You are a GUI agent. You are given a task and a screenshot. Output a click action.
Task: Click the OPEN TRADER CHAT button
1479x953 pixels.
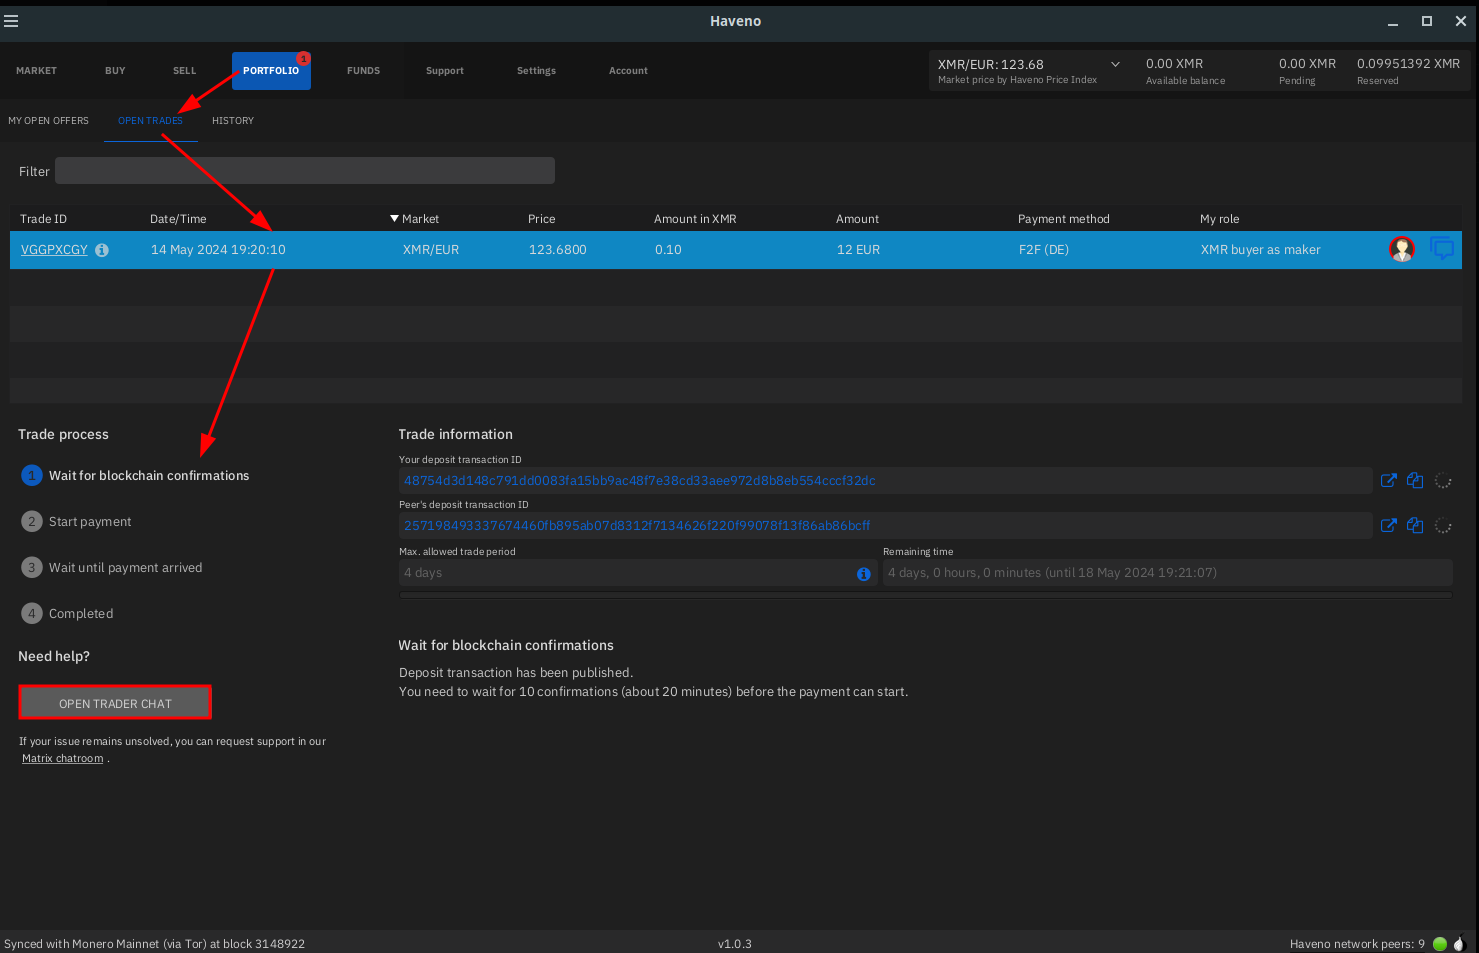pos(115,703)
